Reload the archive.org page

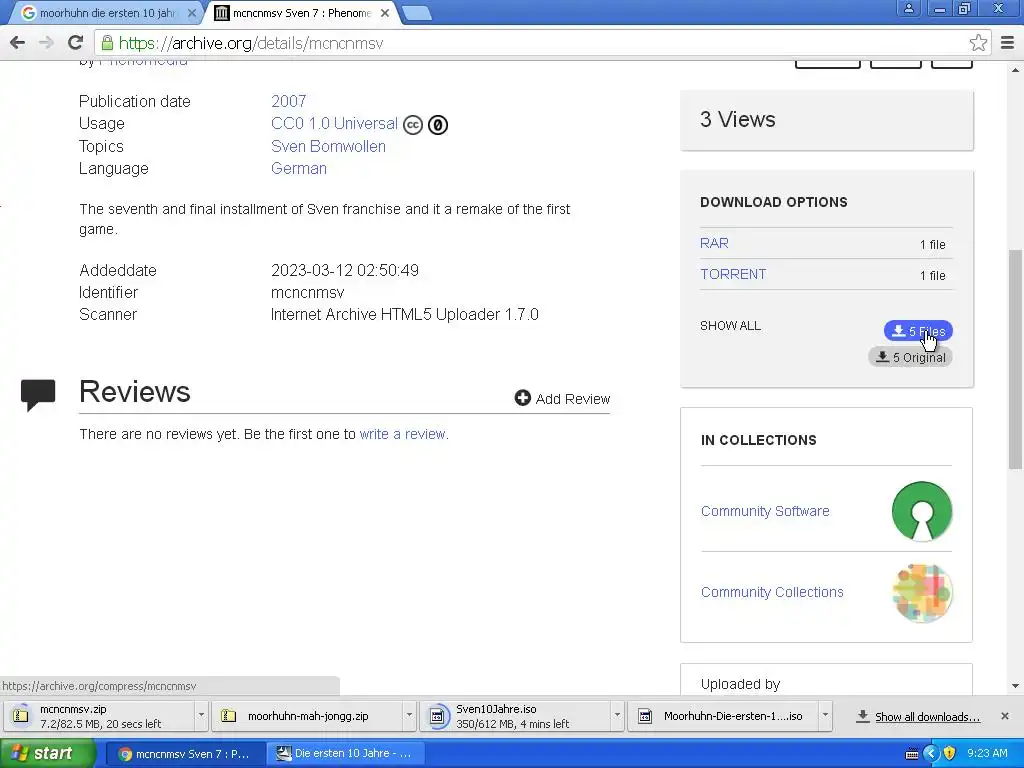(76, 43)
